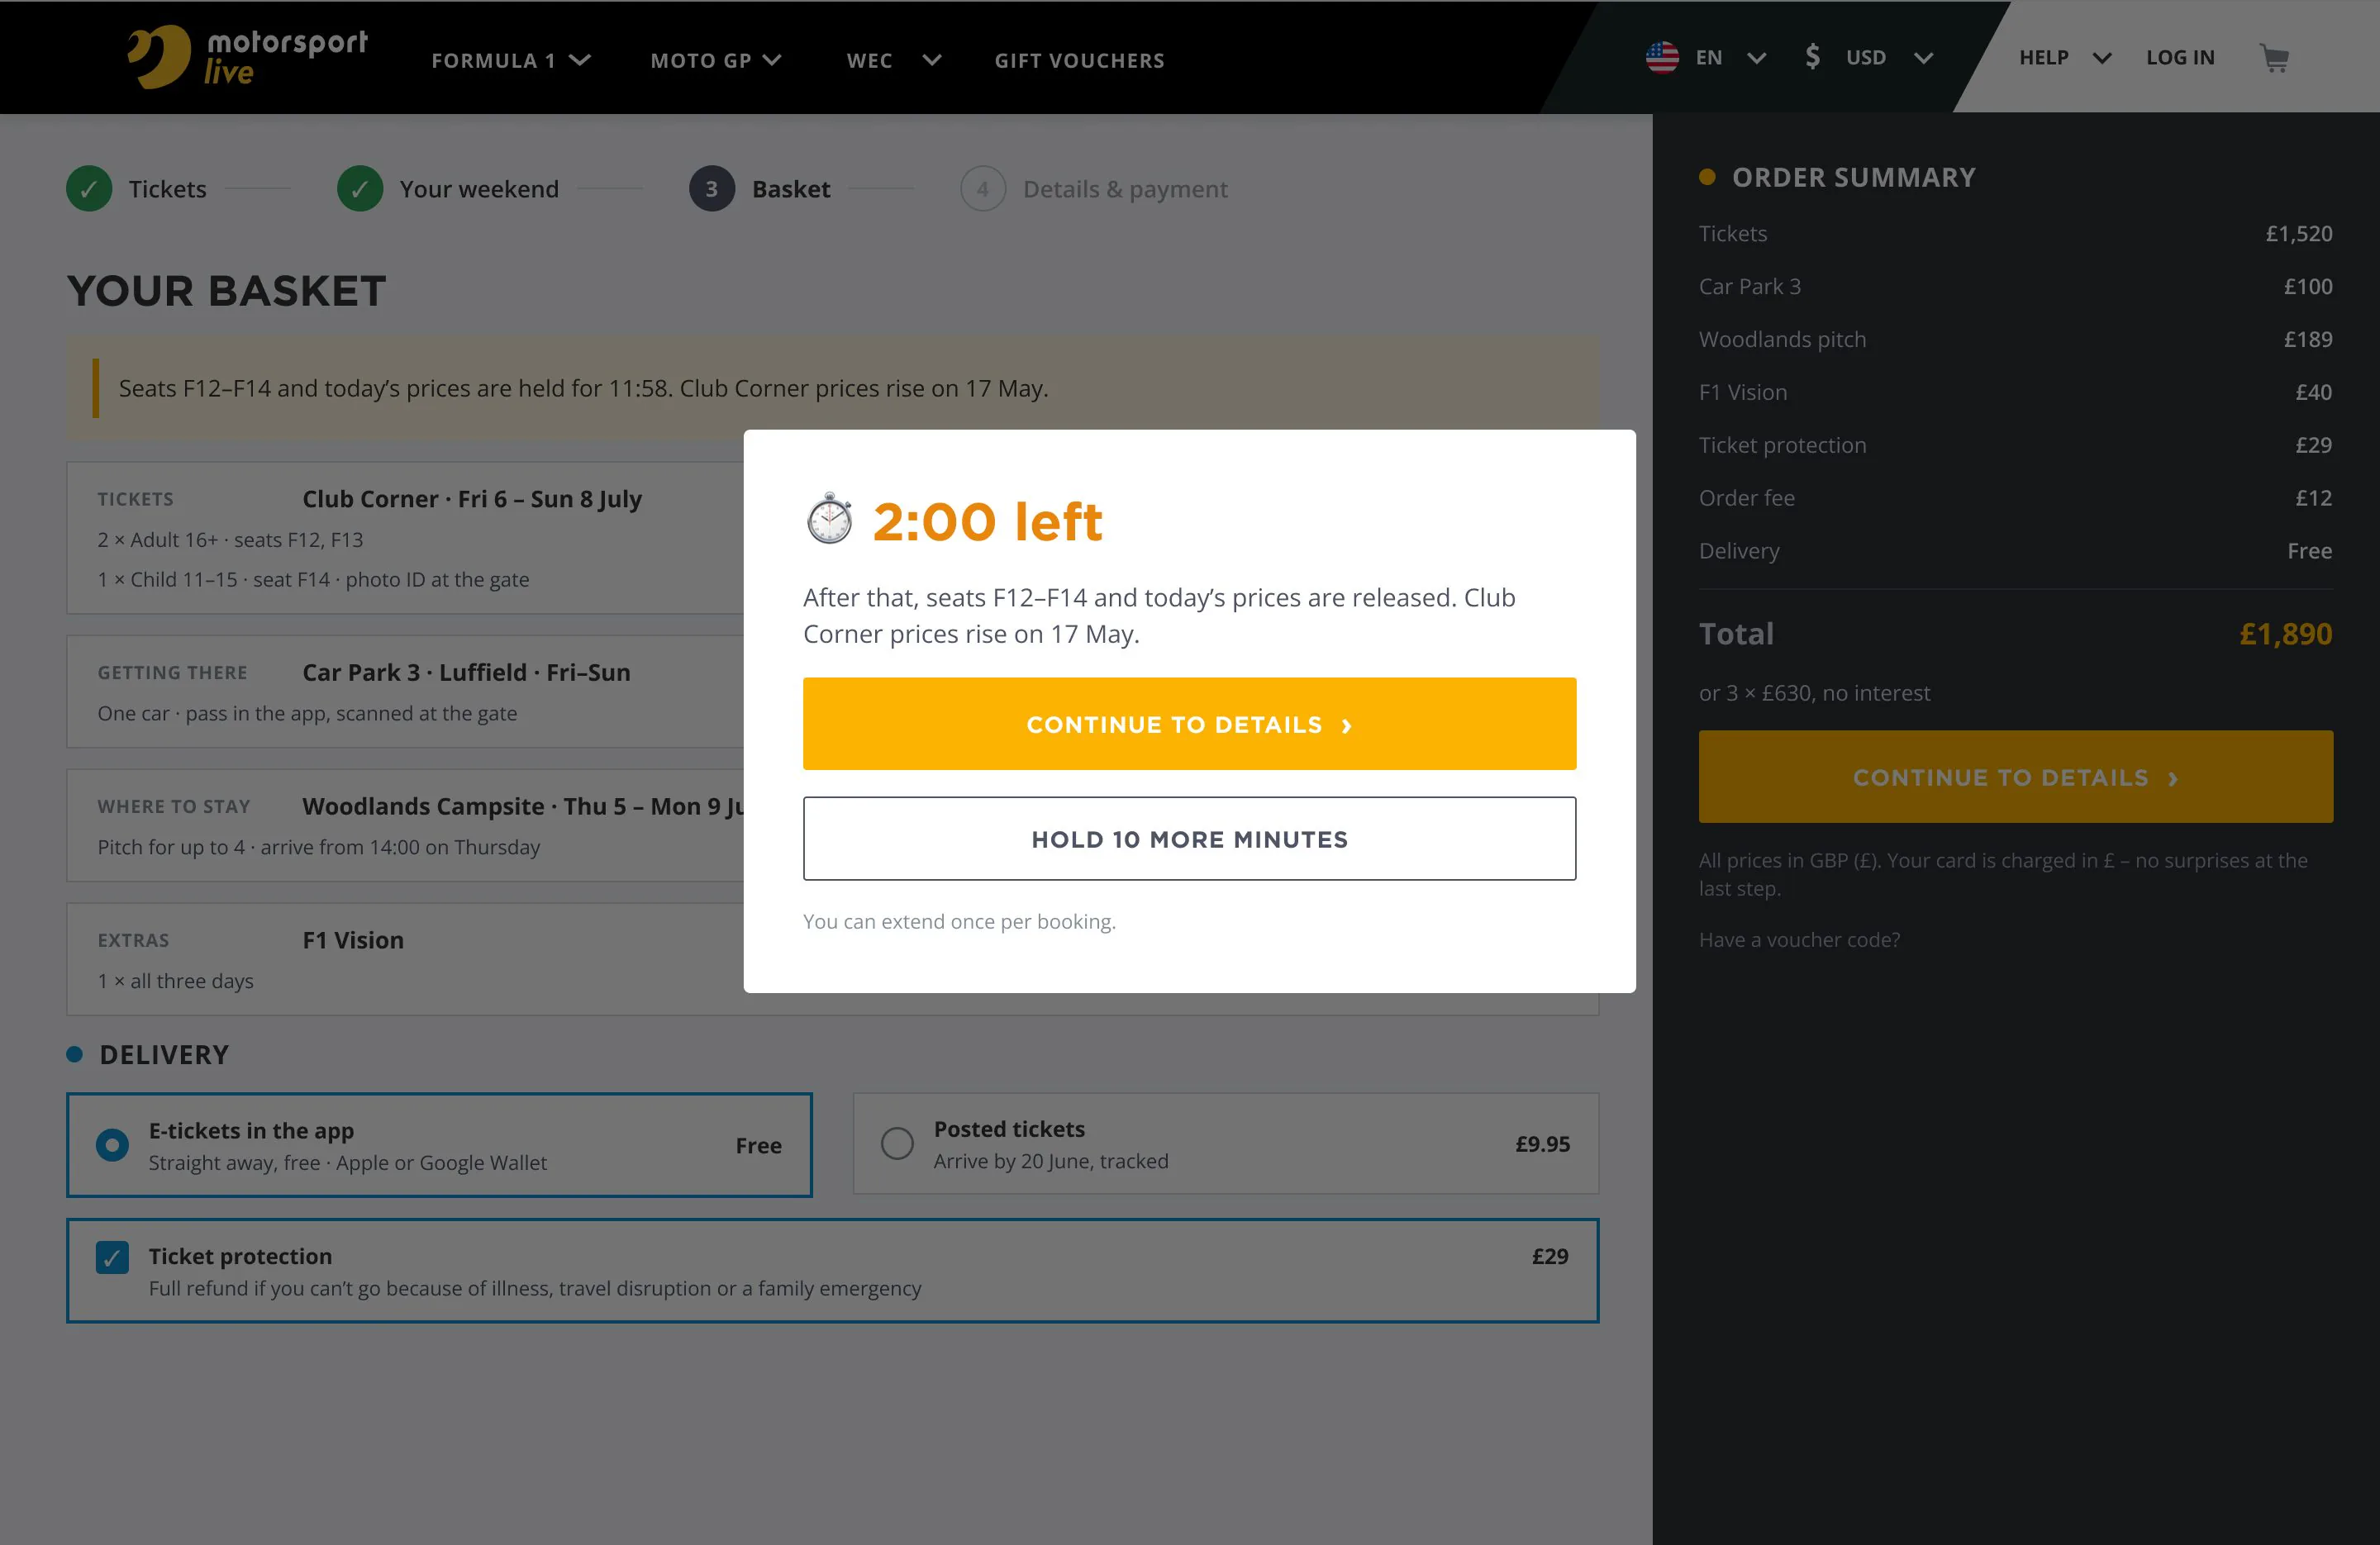
Task: Click the Have a voucher code link
Action: [1799, 940]
